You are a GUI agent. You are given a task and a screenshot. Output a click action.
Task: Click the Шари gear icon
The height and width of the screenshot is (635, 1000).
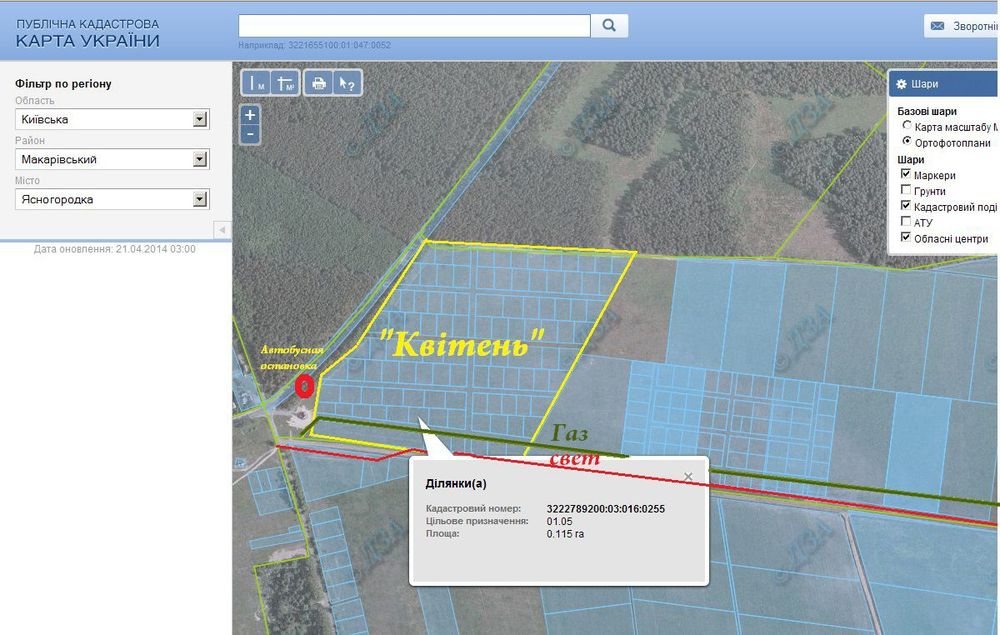(x=901, y=84)
